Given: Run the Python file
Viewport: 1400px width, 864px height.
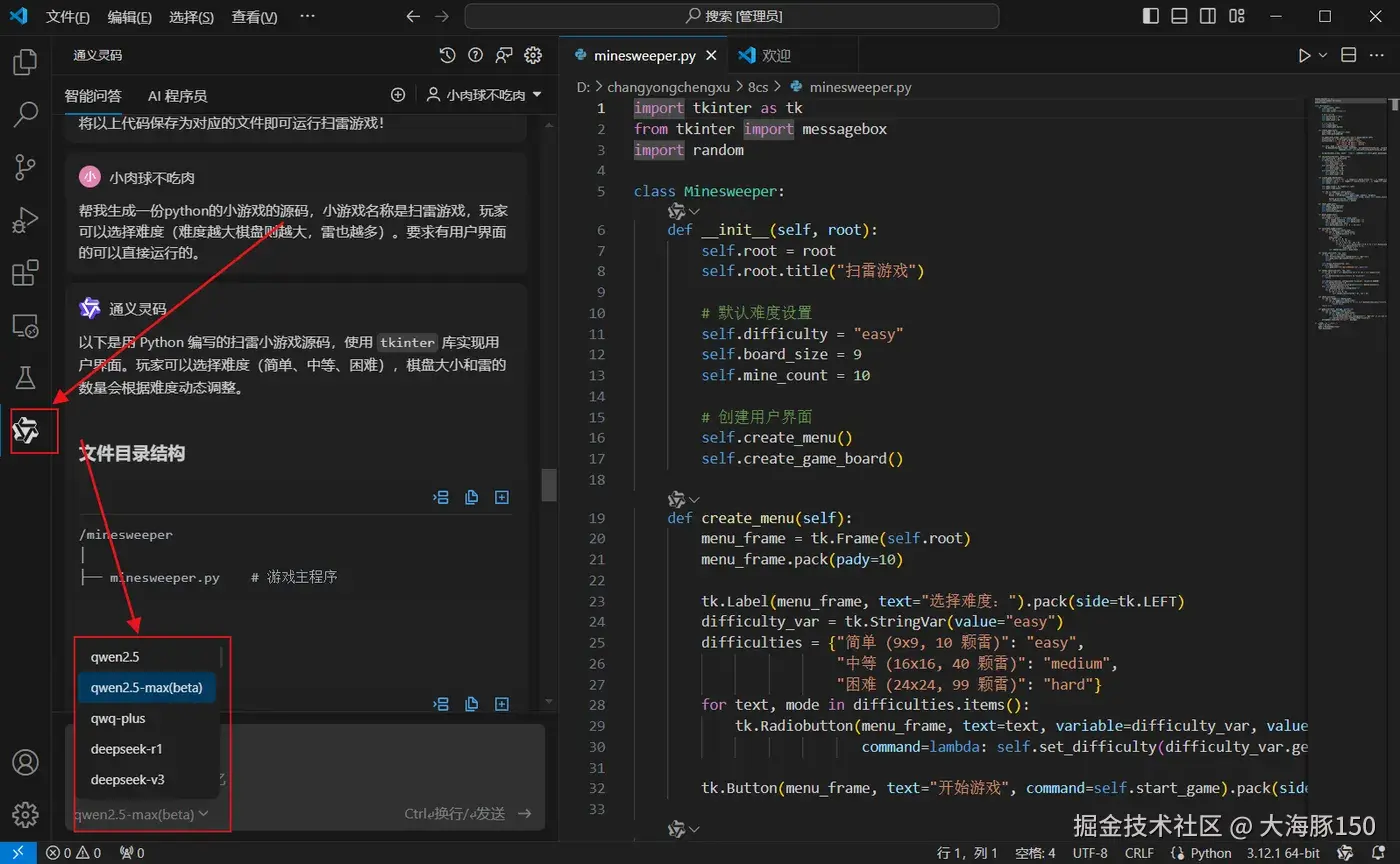Looking at the screenshot, I should point(1304,56).
